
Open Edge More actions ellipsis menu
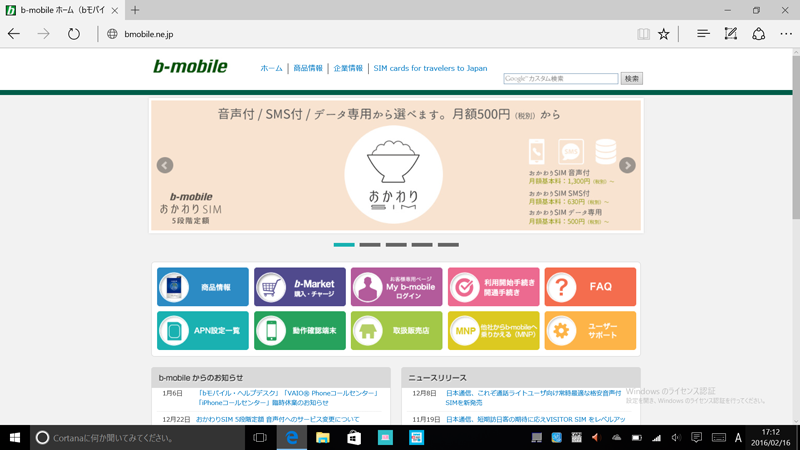[x=786, y=34]
